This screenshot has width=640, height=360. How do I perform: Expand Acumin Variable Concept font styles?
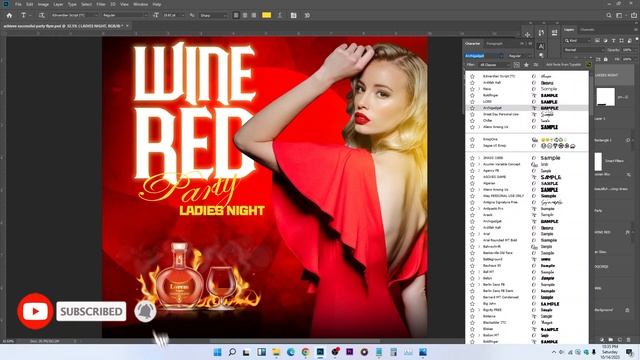pos(479,164)
